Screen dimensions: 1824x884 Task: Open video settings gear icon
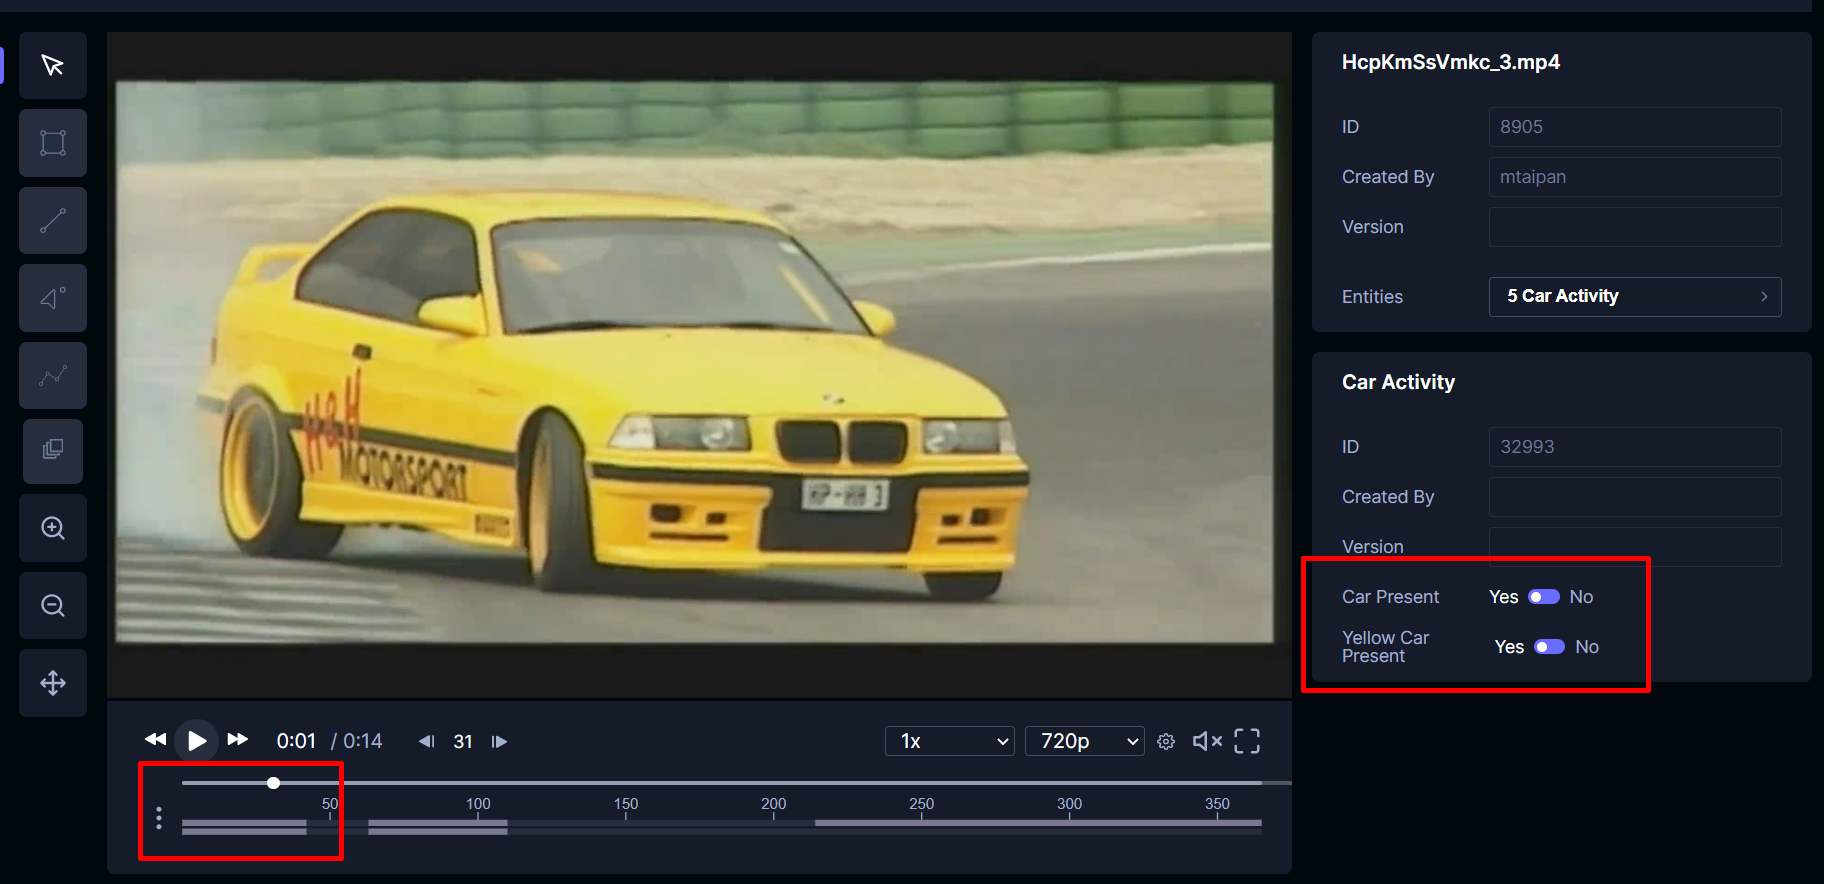pyautogui.click(x=1166, y=741)
